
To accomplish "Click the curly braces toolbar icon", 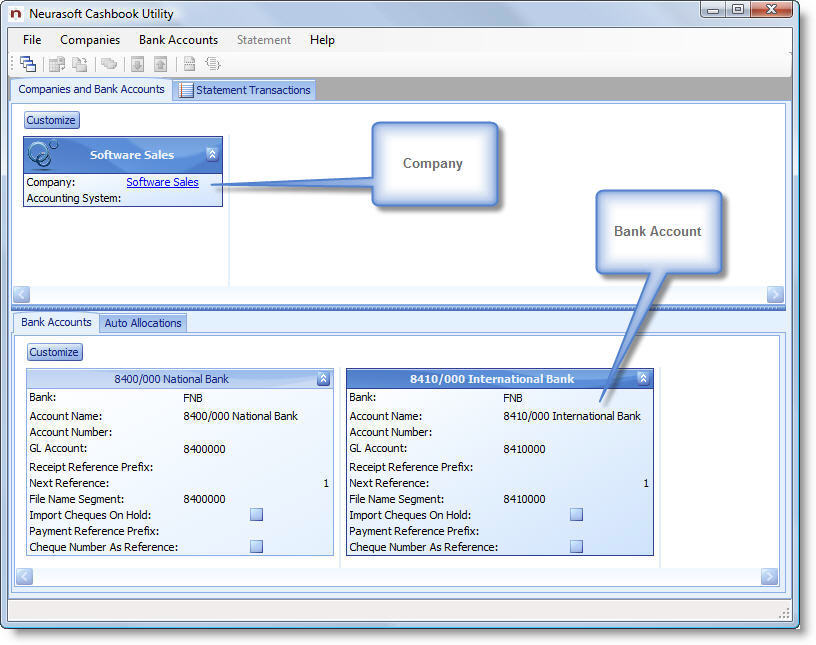I will click(x=213, y=64).
